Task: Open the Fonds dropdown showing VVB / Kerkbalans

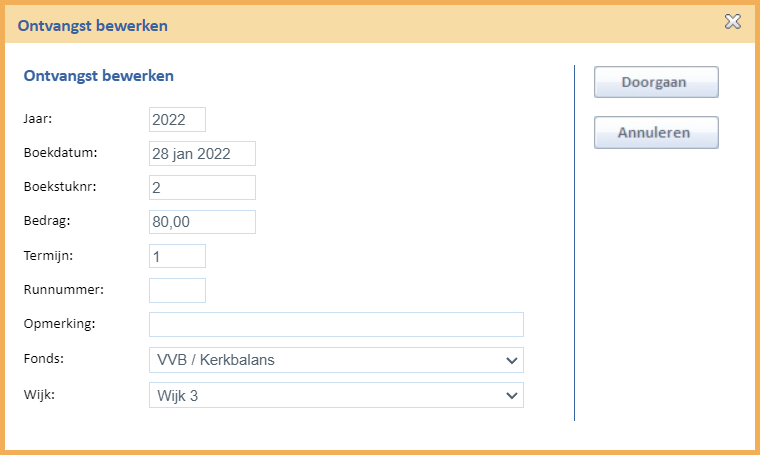Action: click(336, 360)
